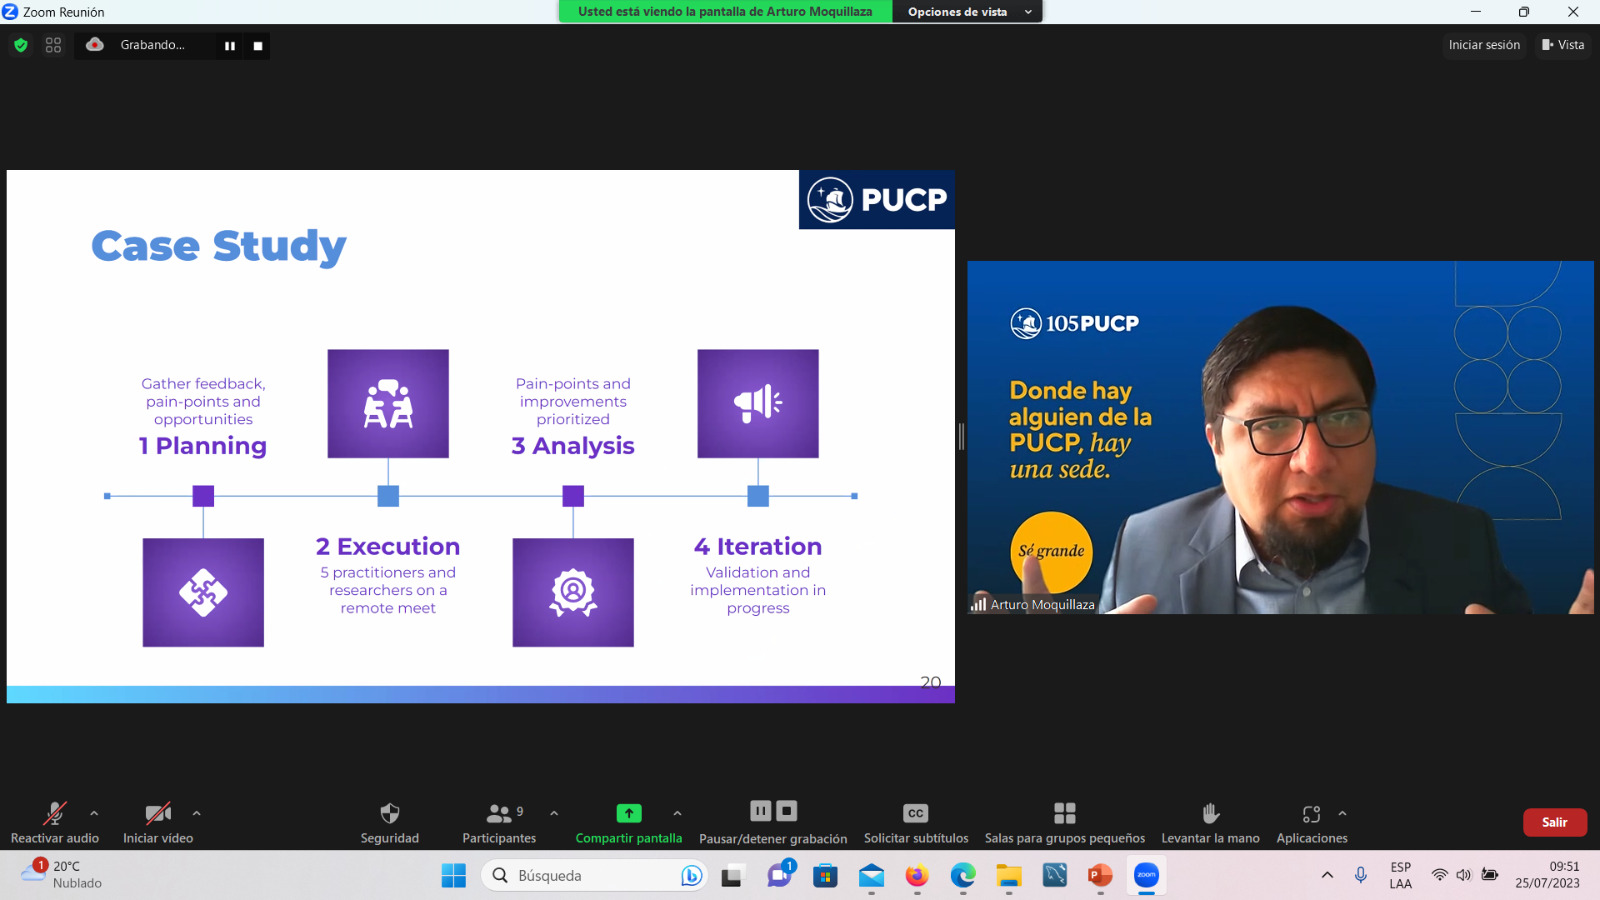This screenshot has width=1600, height=900.
Task: Click the green encryption shield icon
Action: pos(21,45)
